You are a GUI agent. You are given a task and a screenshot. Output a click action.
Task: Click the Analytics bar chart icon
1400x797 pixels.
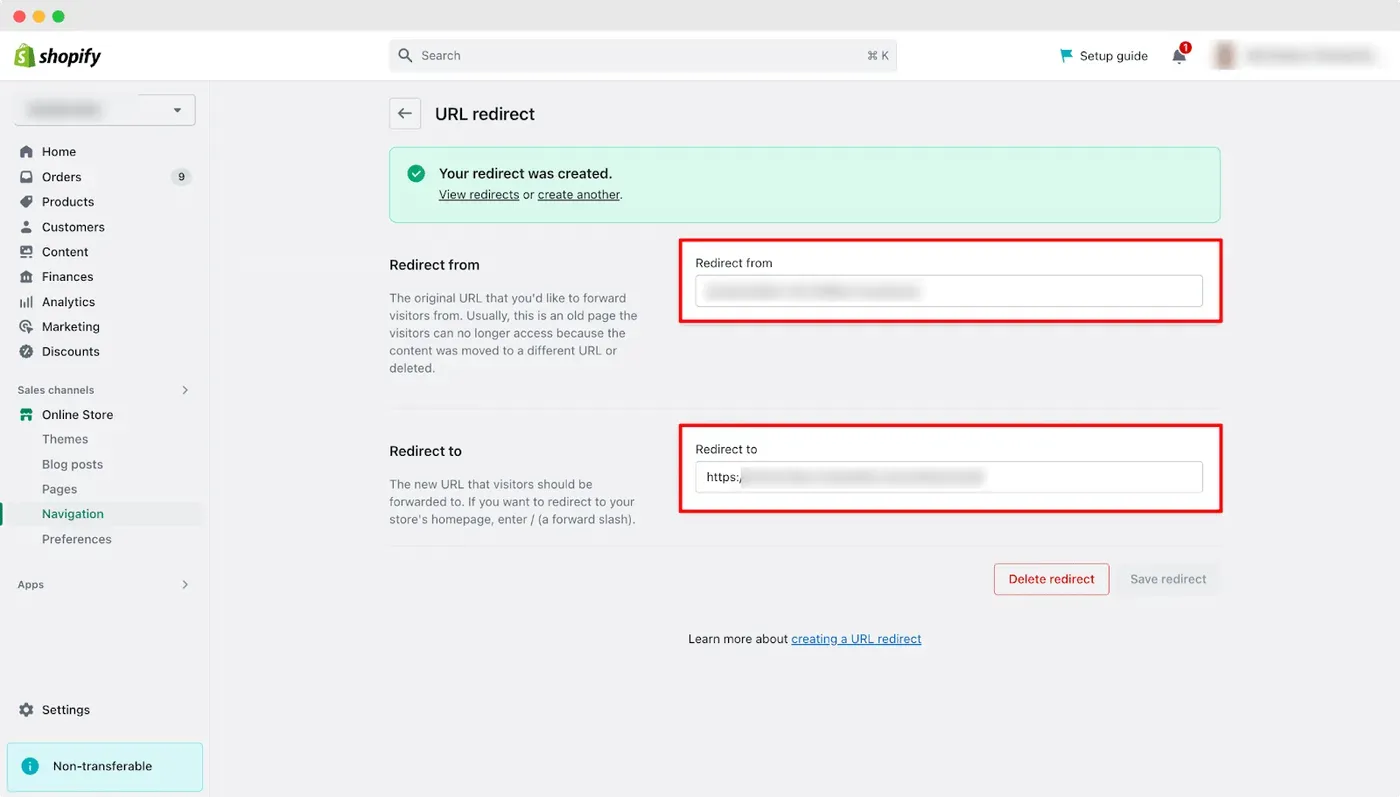(x=26, y=302)
